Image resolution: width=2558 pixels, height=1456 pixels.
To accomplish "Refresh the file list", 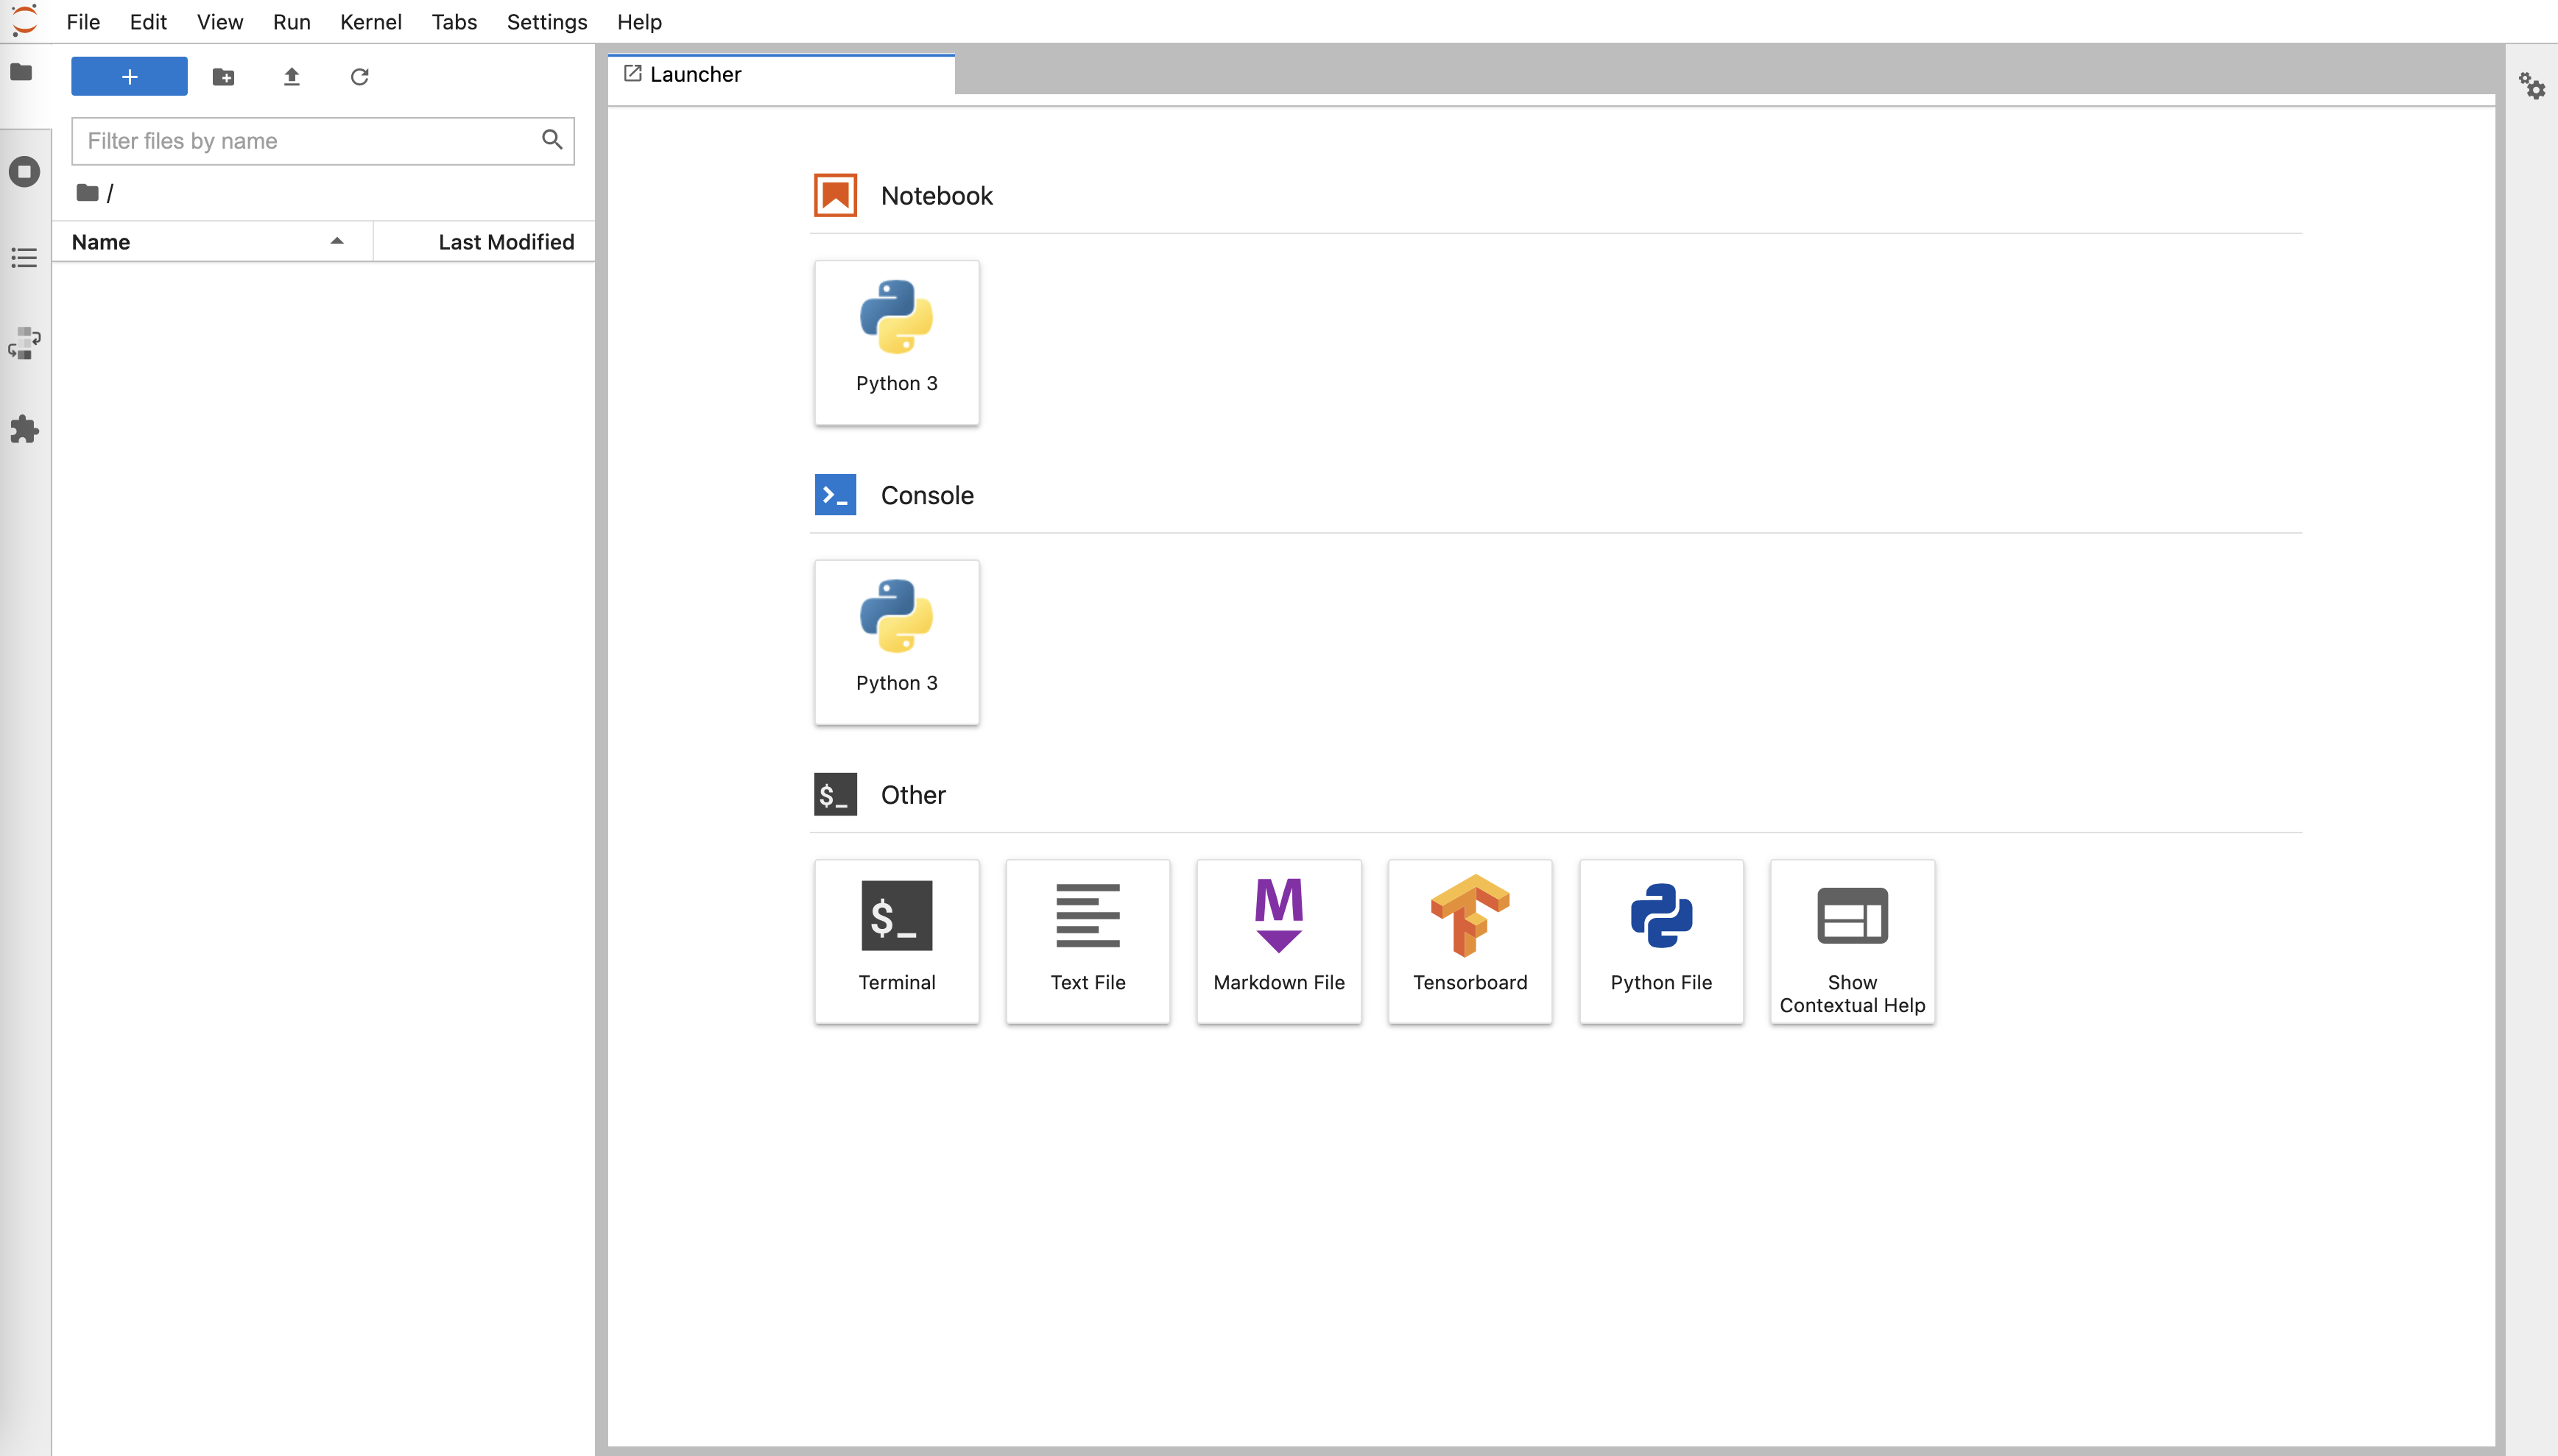I will click(360, 77).
